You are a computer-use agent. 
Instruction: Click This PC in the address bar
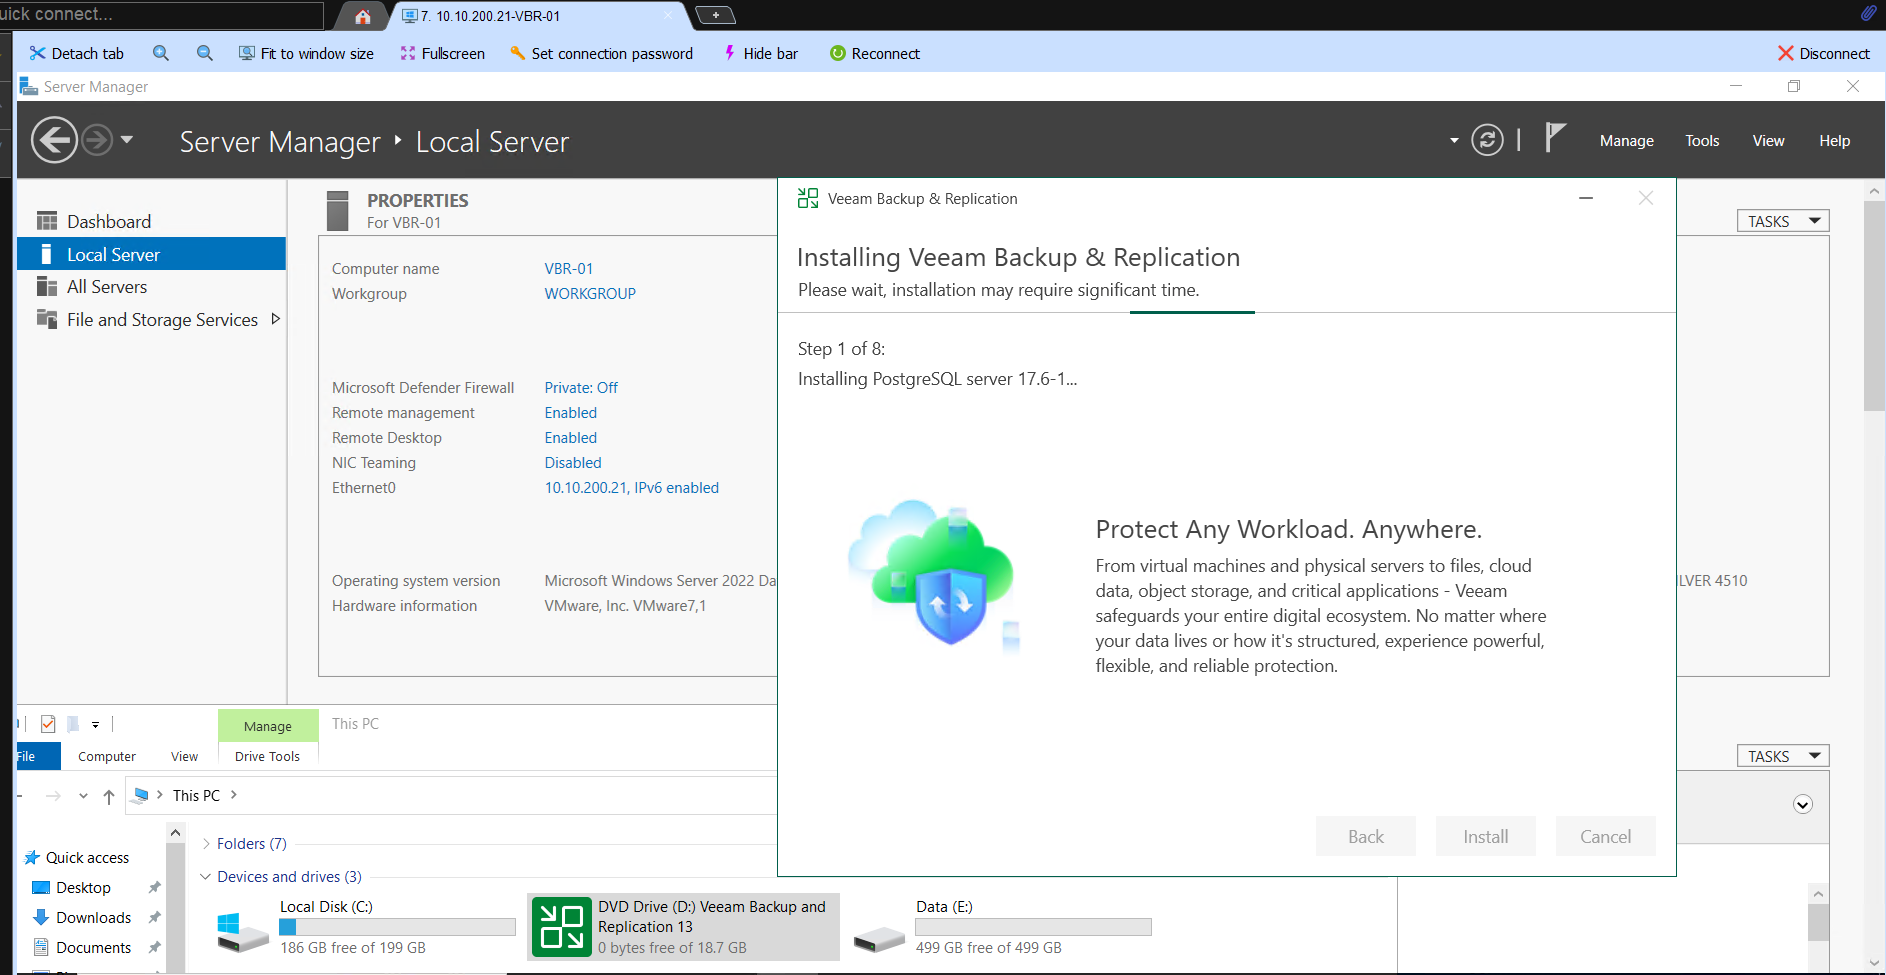pos(196,796)
